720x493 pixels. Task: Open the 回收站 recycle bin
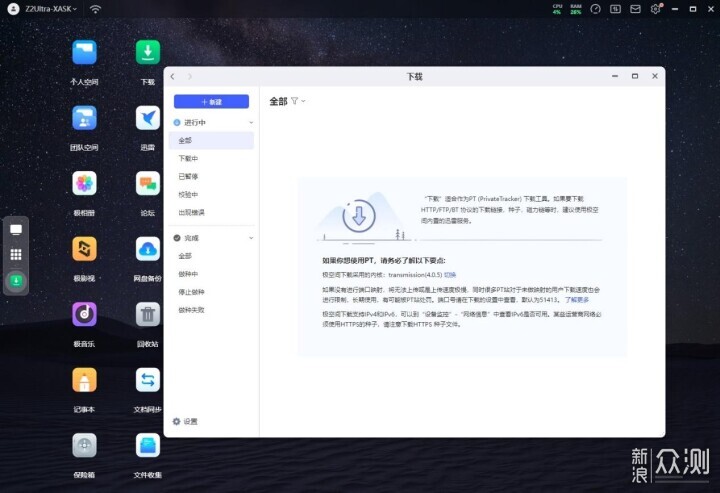click(x=148, y=314)
